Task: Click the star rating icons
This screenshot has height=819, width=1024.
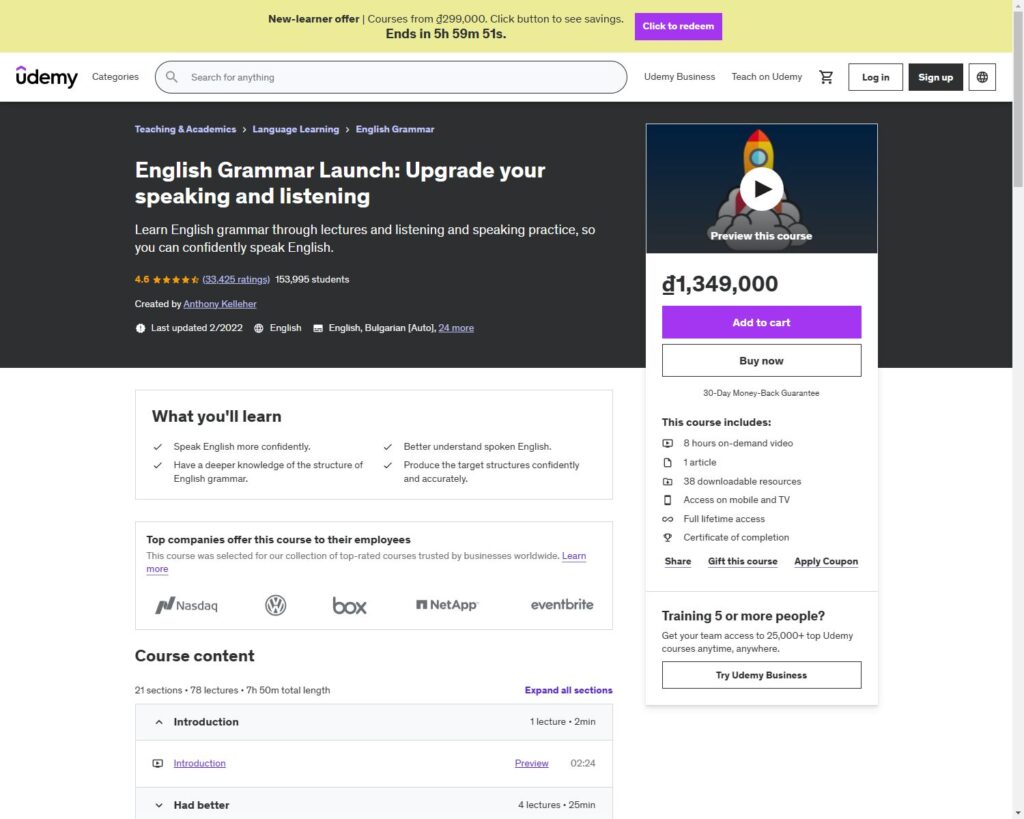Action: [175, 280]
